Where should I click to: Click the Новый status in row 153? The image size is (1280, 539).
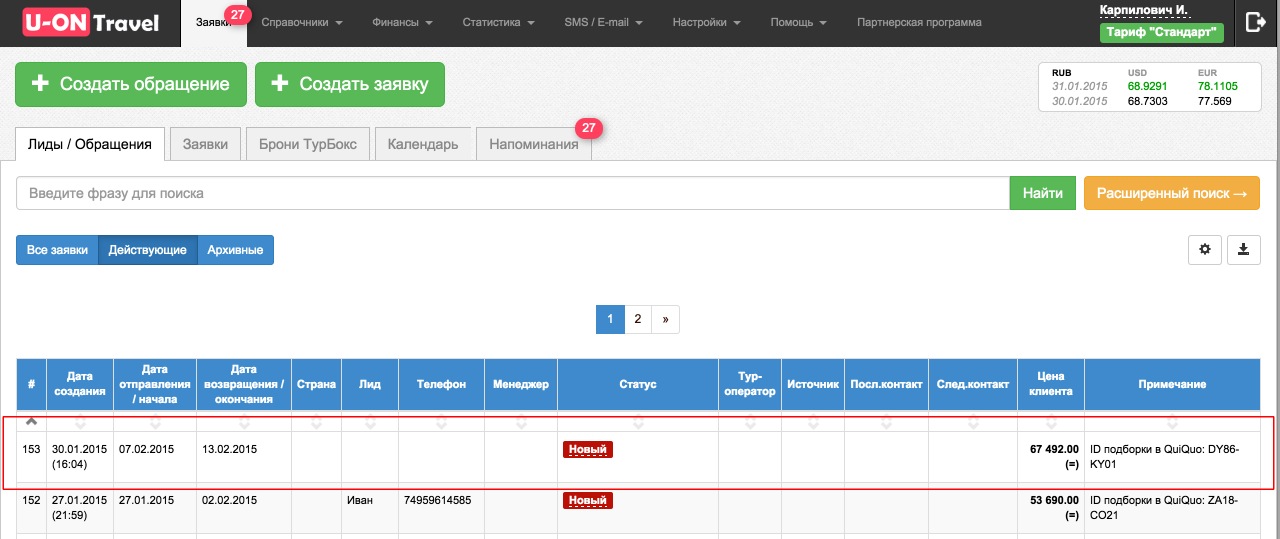click(x=588, y=450)
